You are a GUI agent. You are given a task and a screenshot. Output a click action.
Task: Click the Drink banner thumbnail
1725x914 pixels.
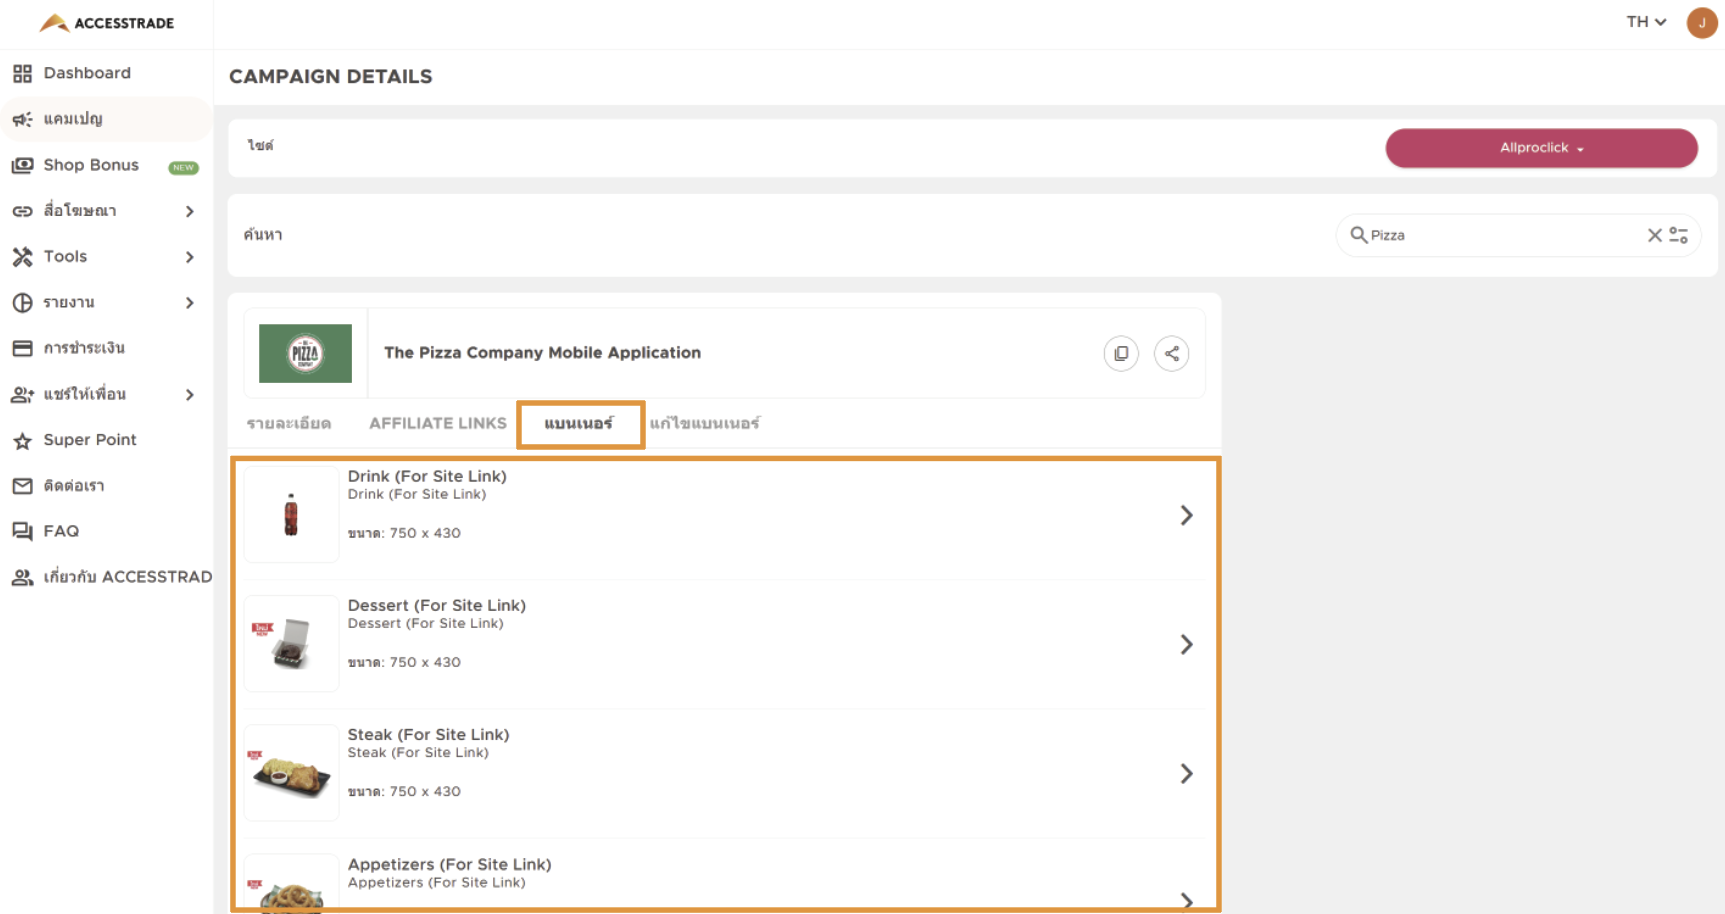coord(291,515)
